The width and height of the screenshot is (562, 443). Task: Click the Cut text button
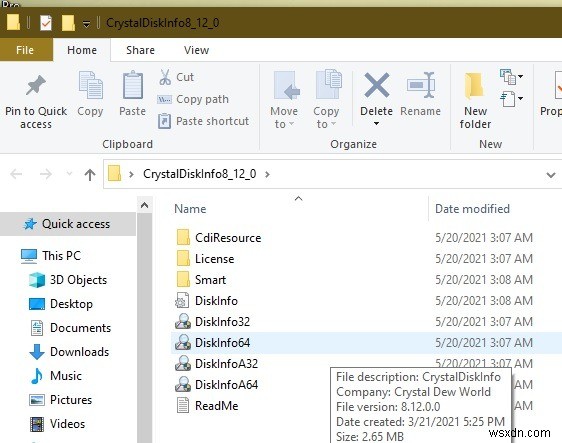(x=185, y=77)
